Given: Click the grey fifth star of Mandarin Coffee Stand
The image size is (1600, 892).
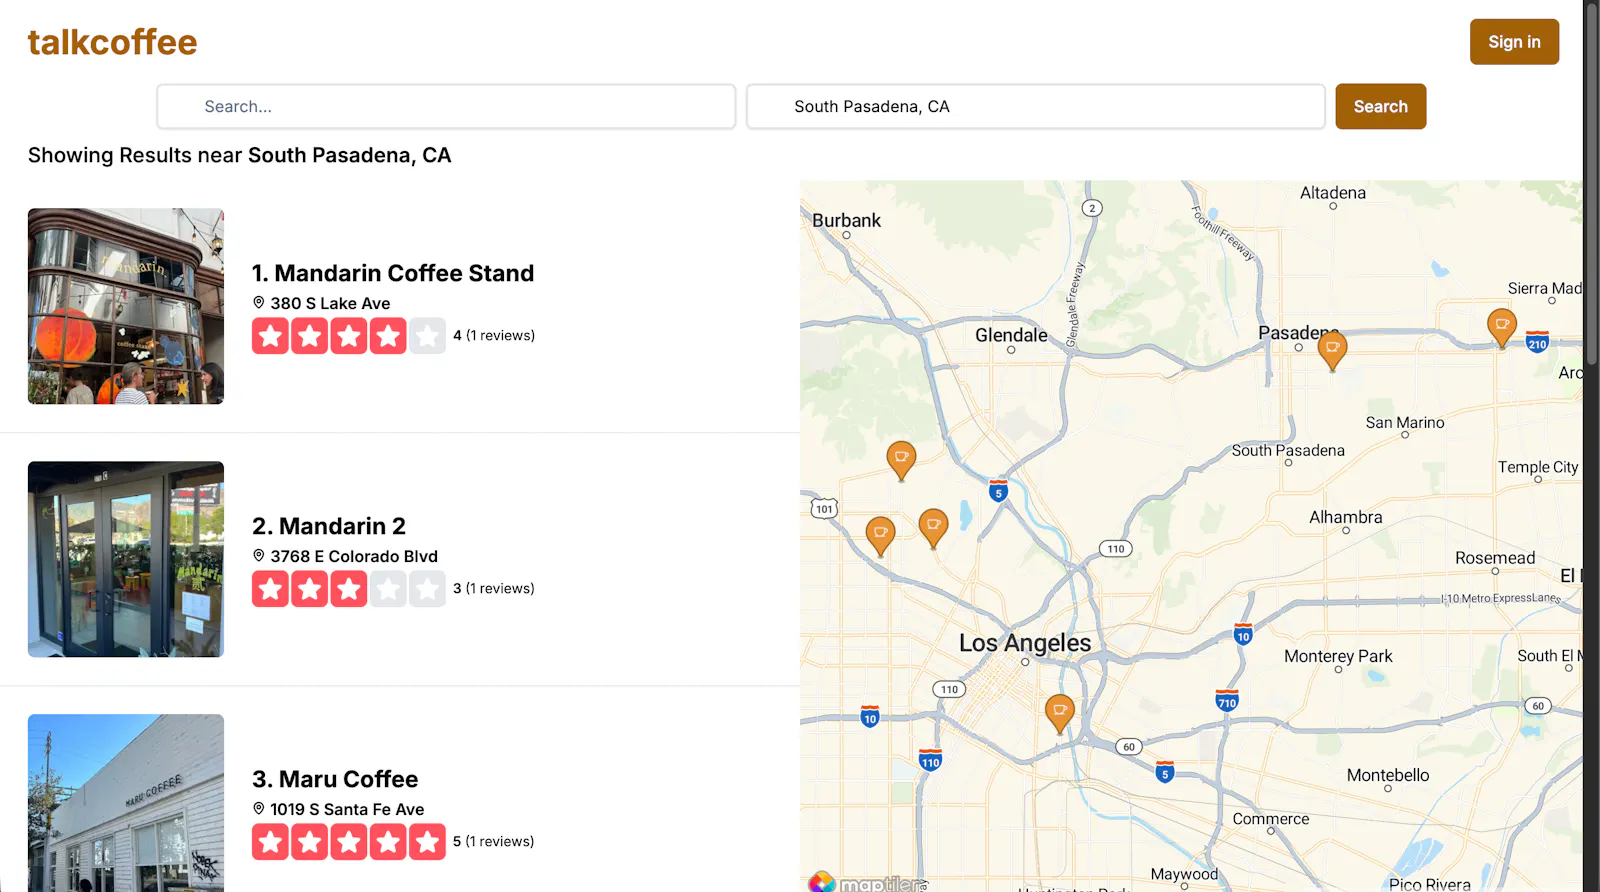Looking at the screenshot, I should (x=427, y=336).
